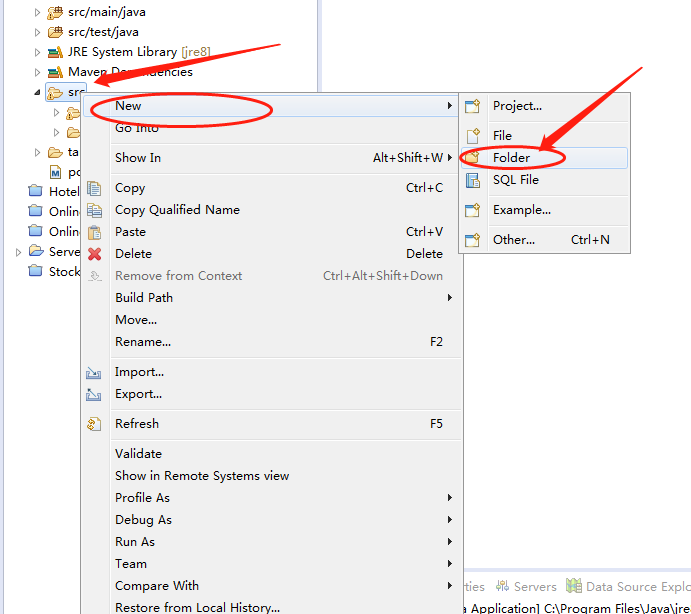Click the JRE System Library icon
691x614 pixels.
pos(54,52)
